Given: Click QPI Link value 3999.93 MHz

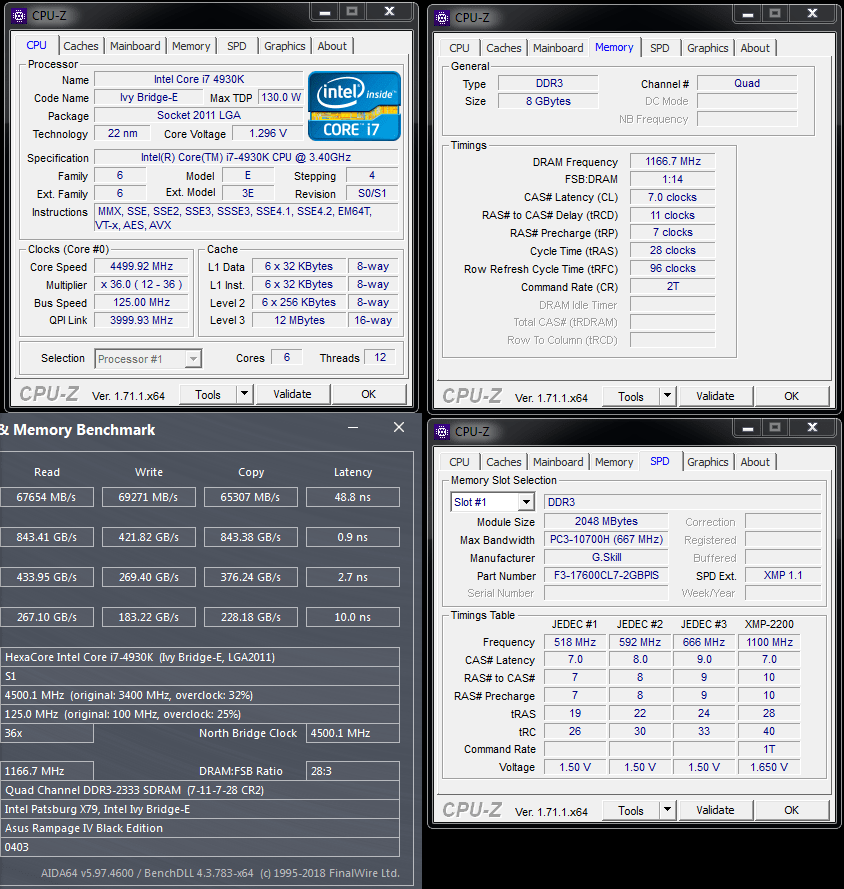Looking at the screenshot, I should (142, 320).
